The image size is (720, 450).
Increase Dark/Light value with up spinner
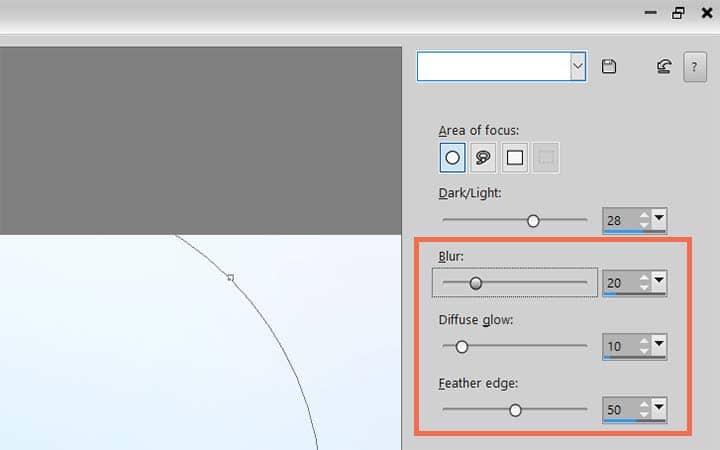[x=644, y=215]
